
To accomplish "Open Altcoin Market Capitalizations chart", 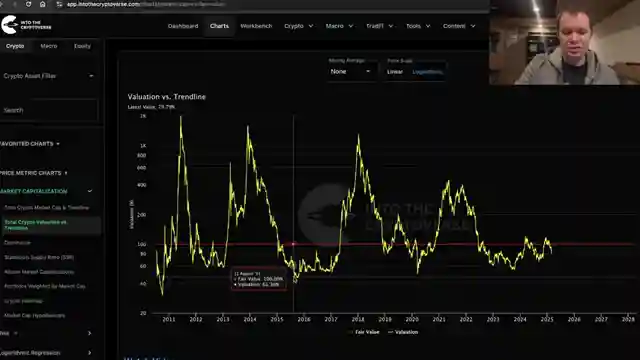I will [39, 272].
